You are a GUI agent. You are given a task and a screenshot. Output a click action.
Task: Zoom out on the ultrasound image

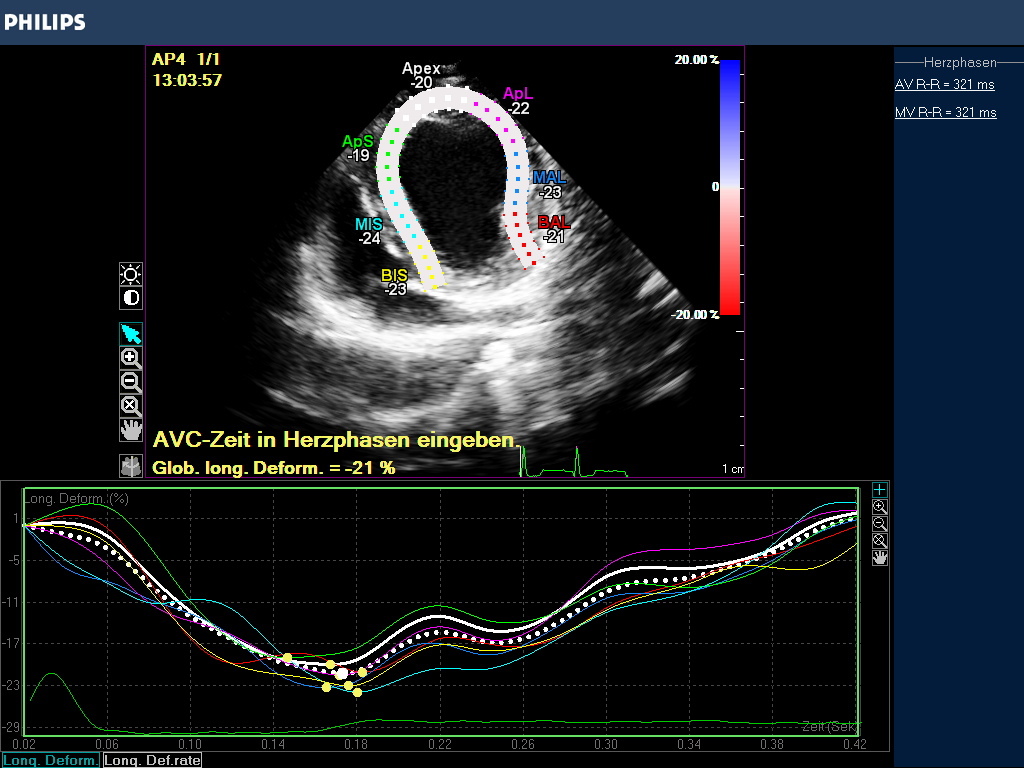click(x=131, y=382)
